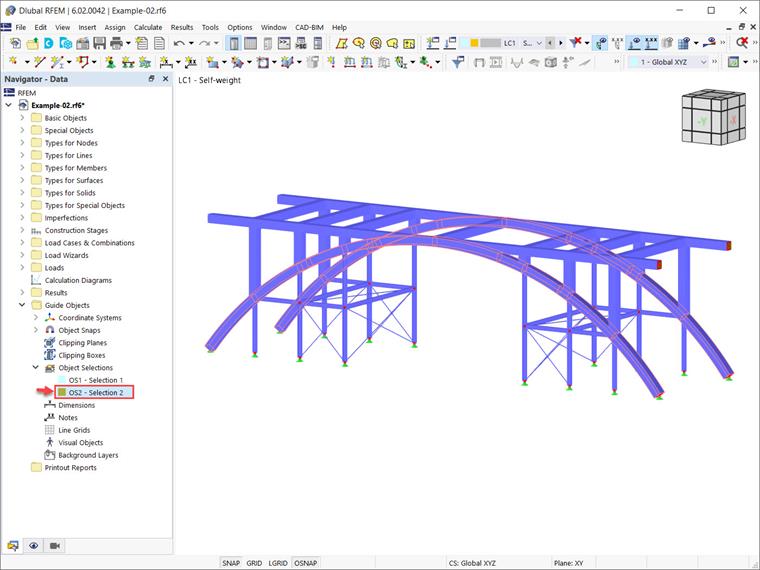Click the print report page icon
This screenshot has width=760, height=570.
(x=159, y=43)
